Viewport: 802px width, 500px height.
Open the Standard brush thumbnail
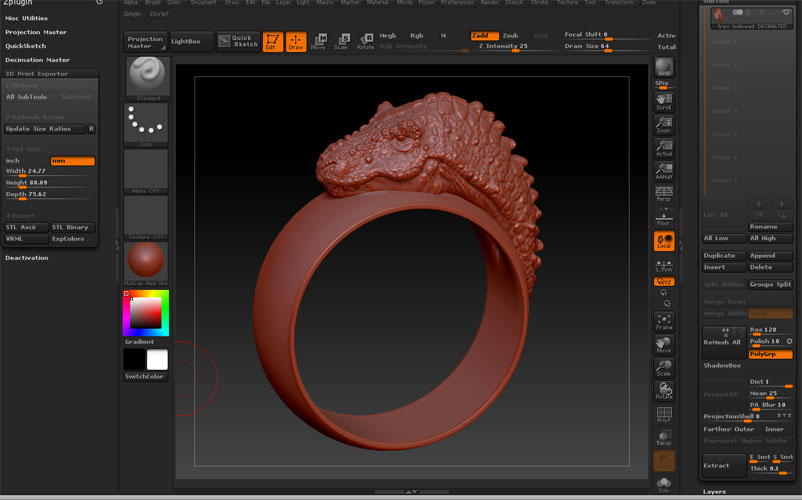click(147, 78)
